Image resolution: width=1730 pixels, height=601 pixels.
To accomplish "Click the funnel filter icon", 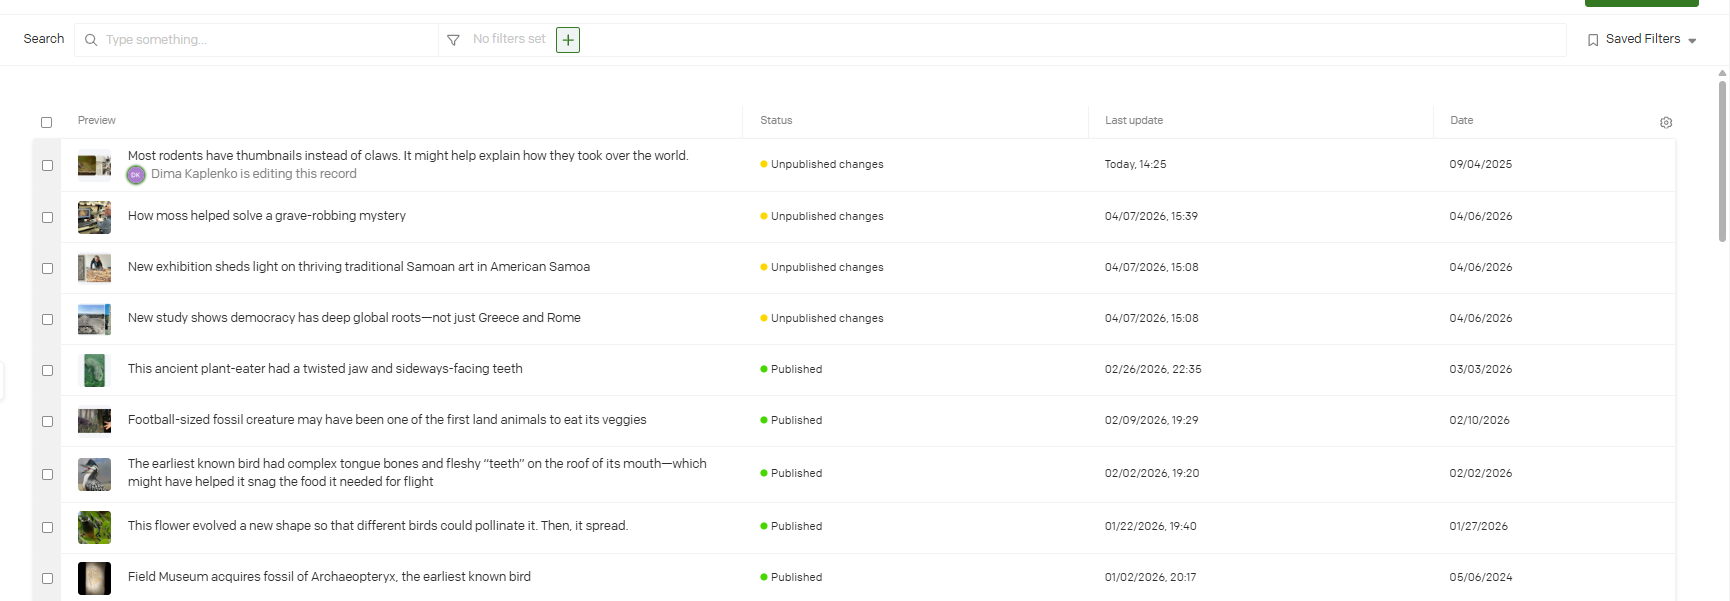I will click(x=453, y=40).
